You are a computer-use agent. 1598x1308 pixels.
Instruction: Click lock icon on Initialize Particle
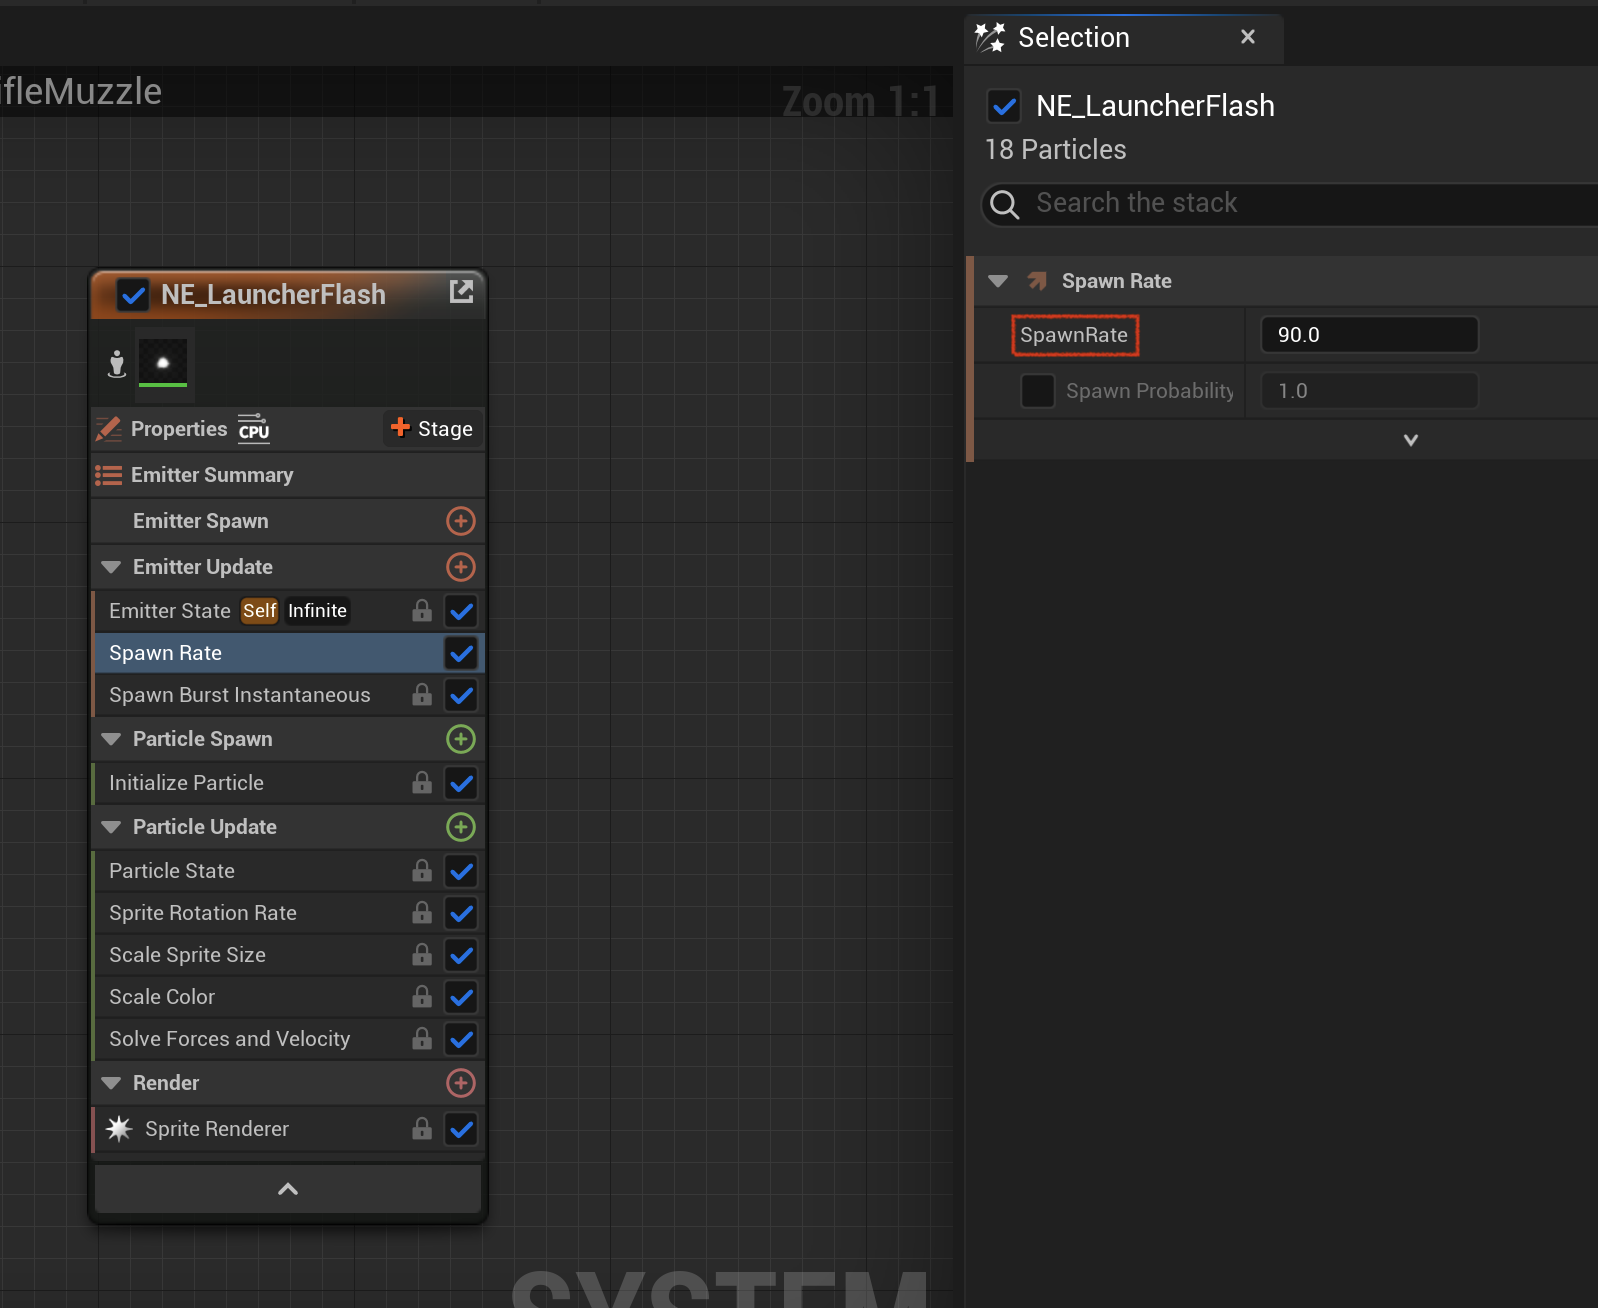(x=422, y=782)
